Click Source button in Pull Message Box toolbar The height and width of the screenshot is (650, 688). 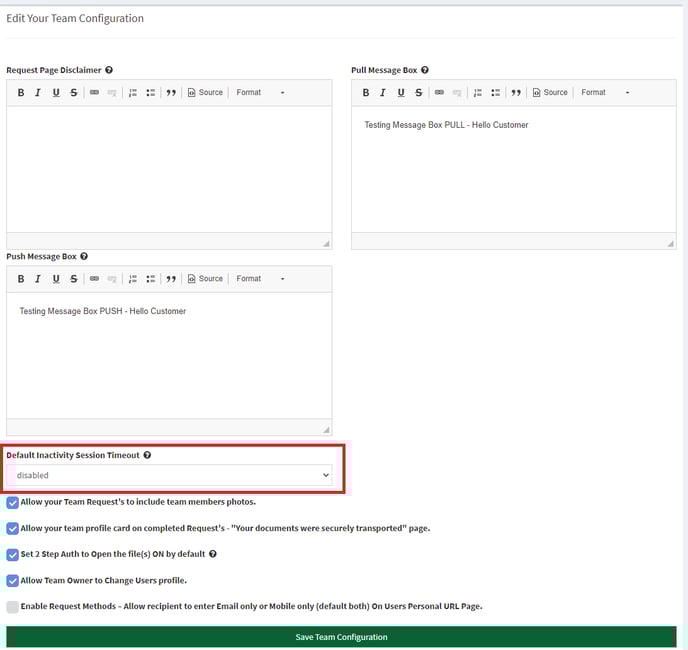pyautogui.click(x=550, y=93)
